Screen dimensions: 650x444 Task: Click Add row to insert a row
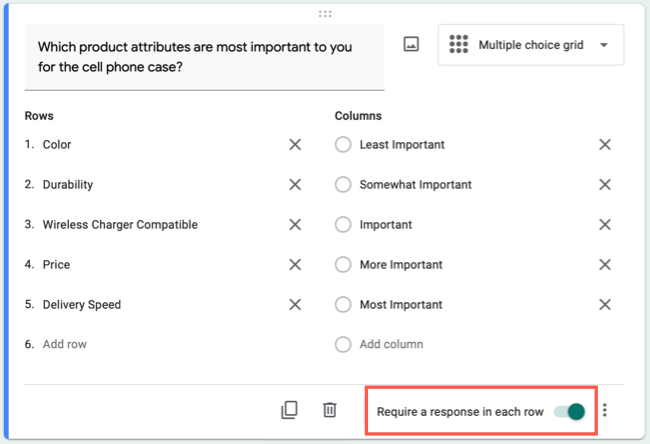coord(65,344)
